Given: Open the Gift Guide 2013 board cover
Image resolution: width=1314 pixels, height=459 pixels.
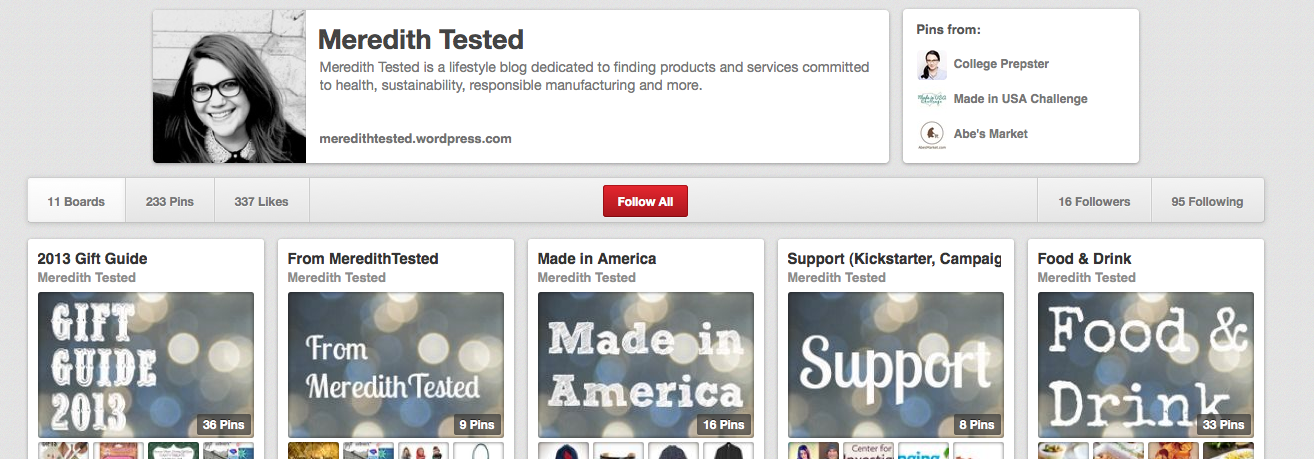Looking at the screenshot, I should [146, 364].
